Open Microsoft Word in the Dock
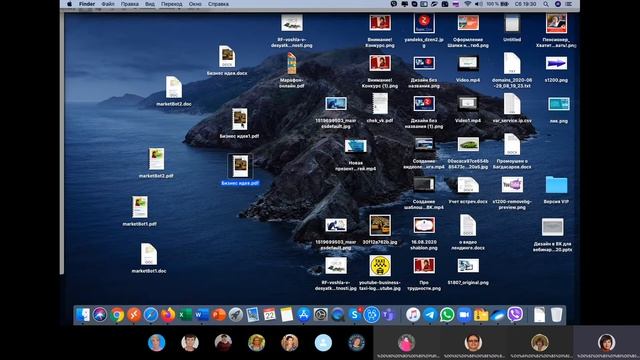The width and height of the screenshot is (640, 360). (202, 315)
